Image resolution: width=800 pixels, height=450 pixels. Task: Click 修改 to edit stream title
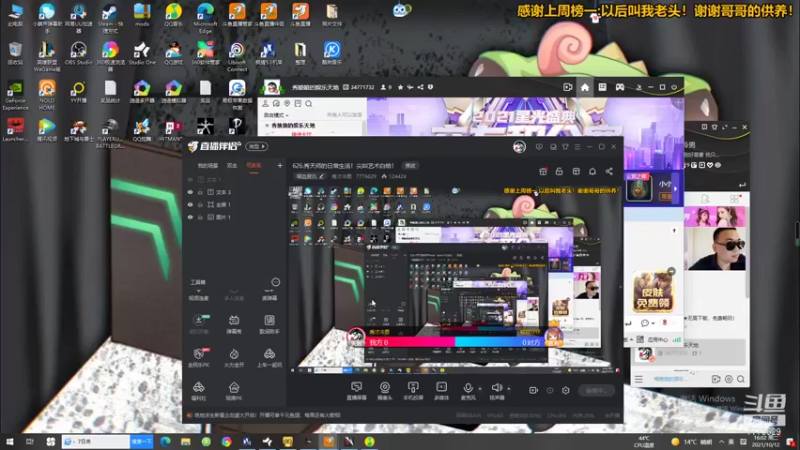click(x=410, y=165)
